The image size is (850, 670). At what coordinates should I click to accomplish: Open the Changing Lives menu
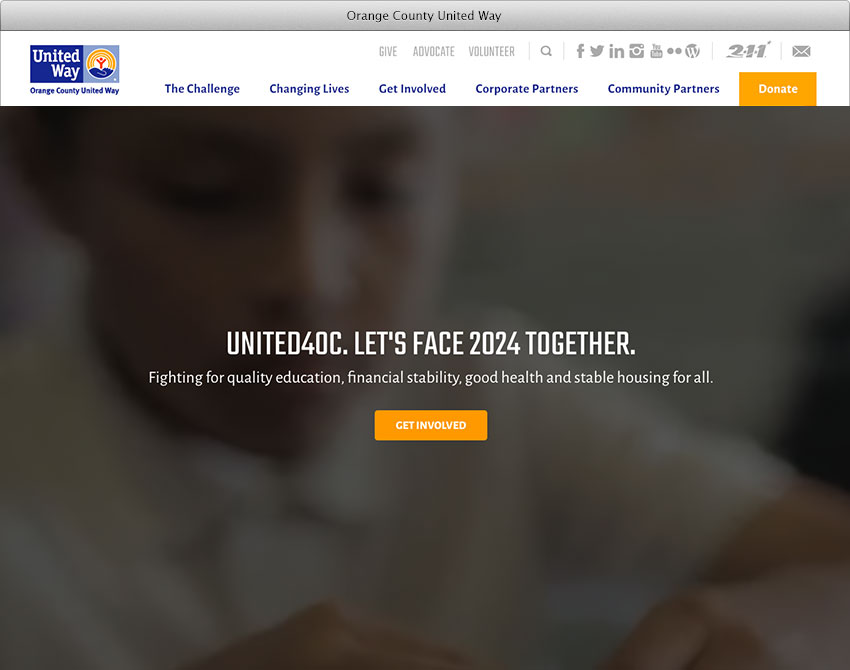[x=310, y=89]
